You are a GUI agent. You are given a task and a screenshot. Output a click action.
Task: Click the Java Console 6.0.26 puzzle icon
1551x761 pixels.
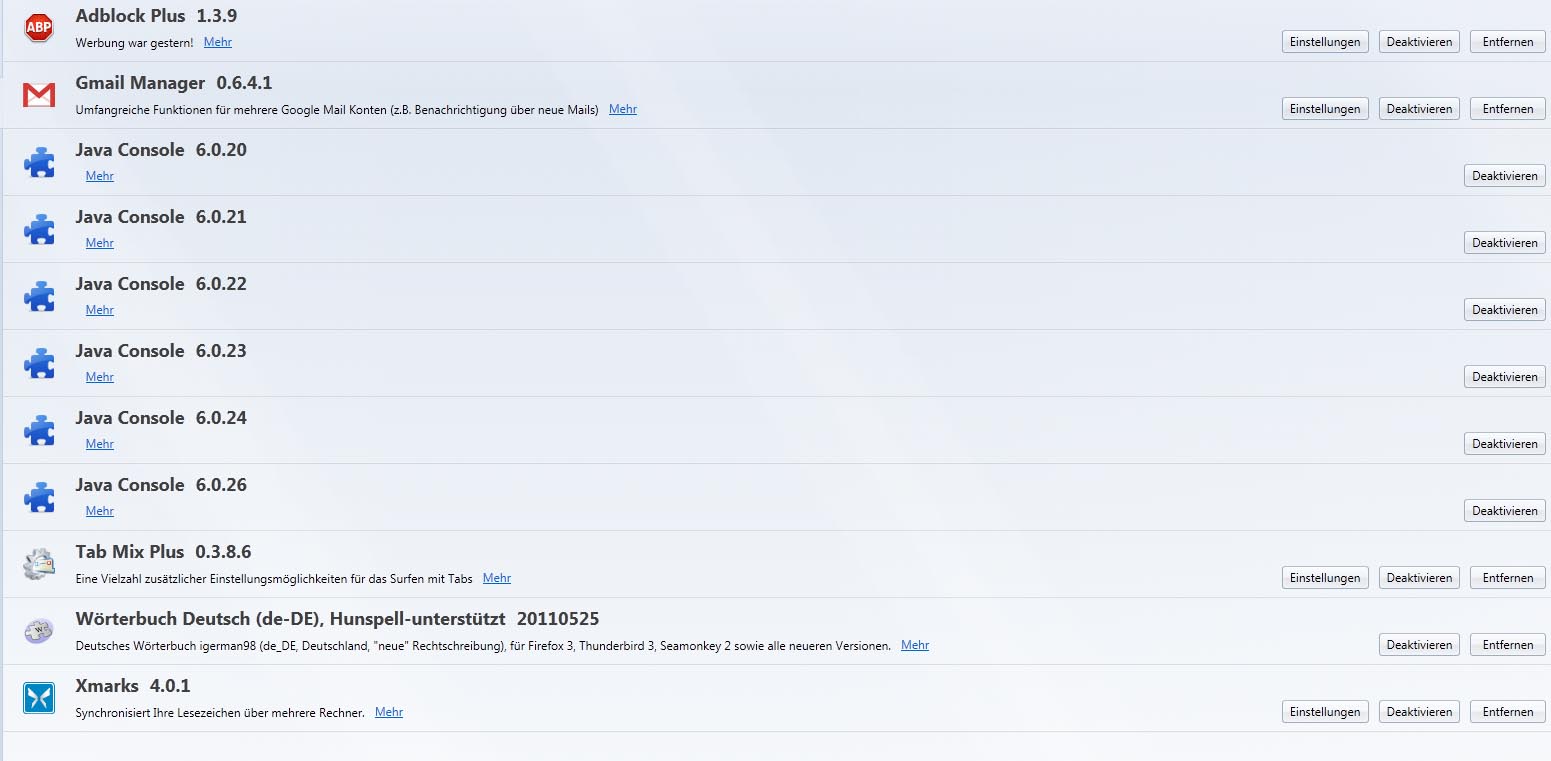click(39, 497)
